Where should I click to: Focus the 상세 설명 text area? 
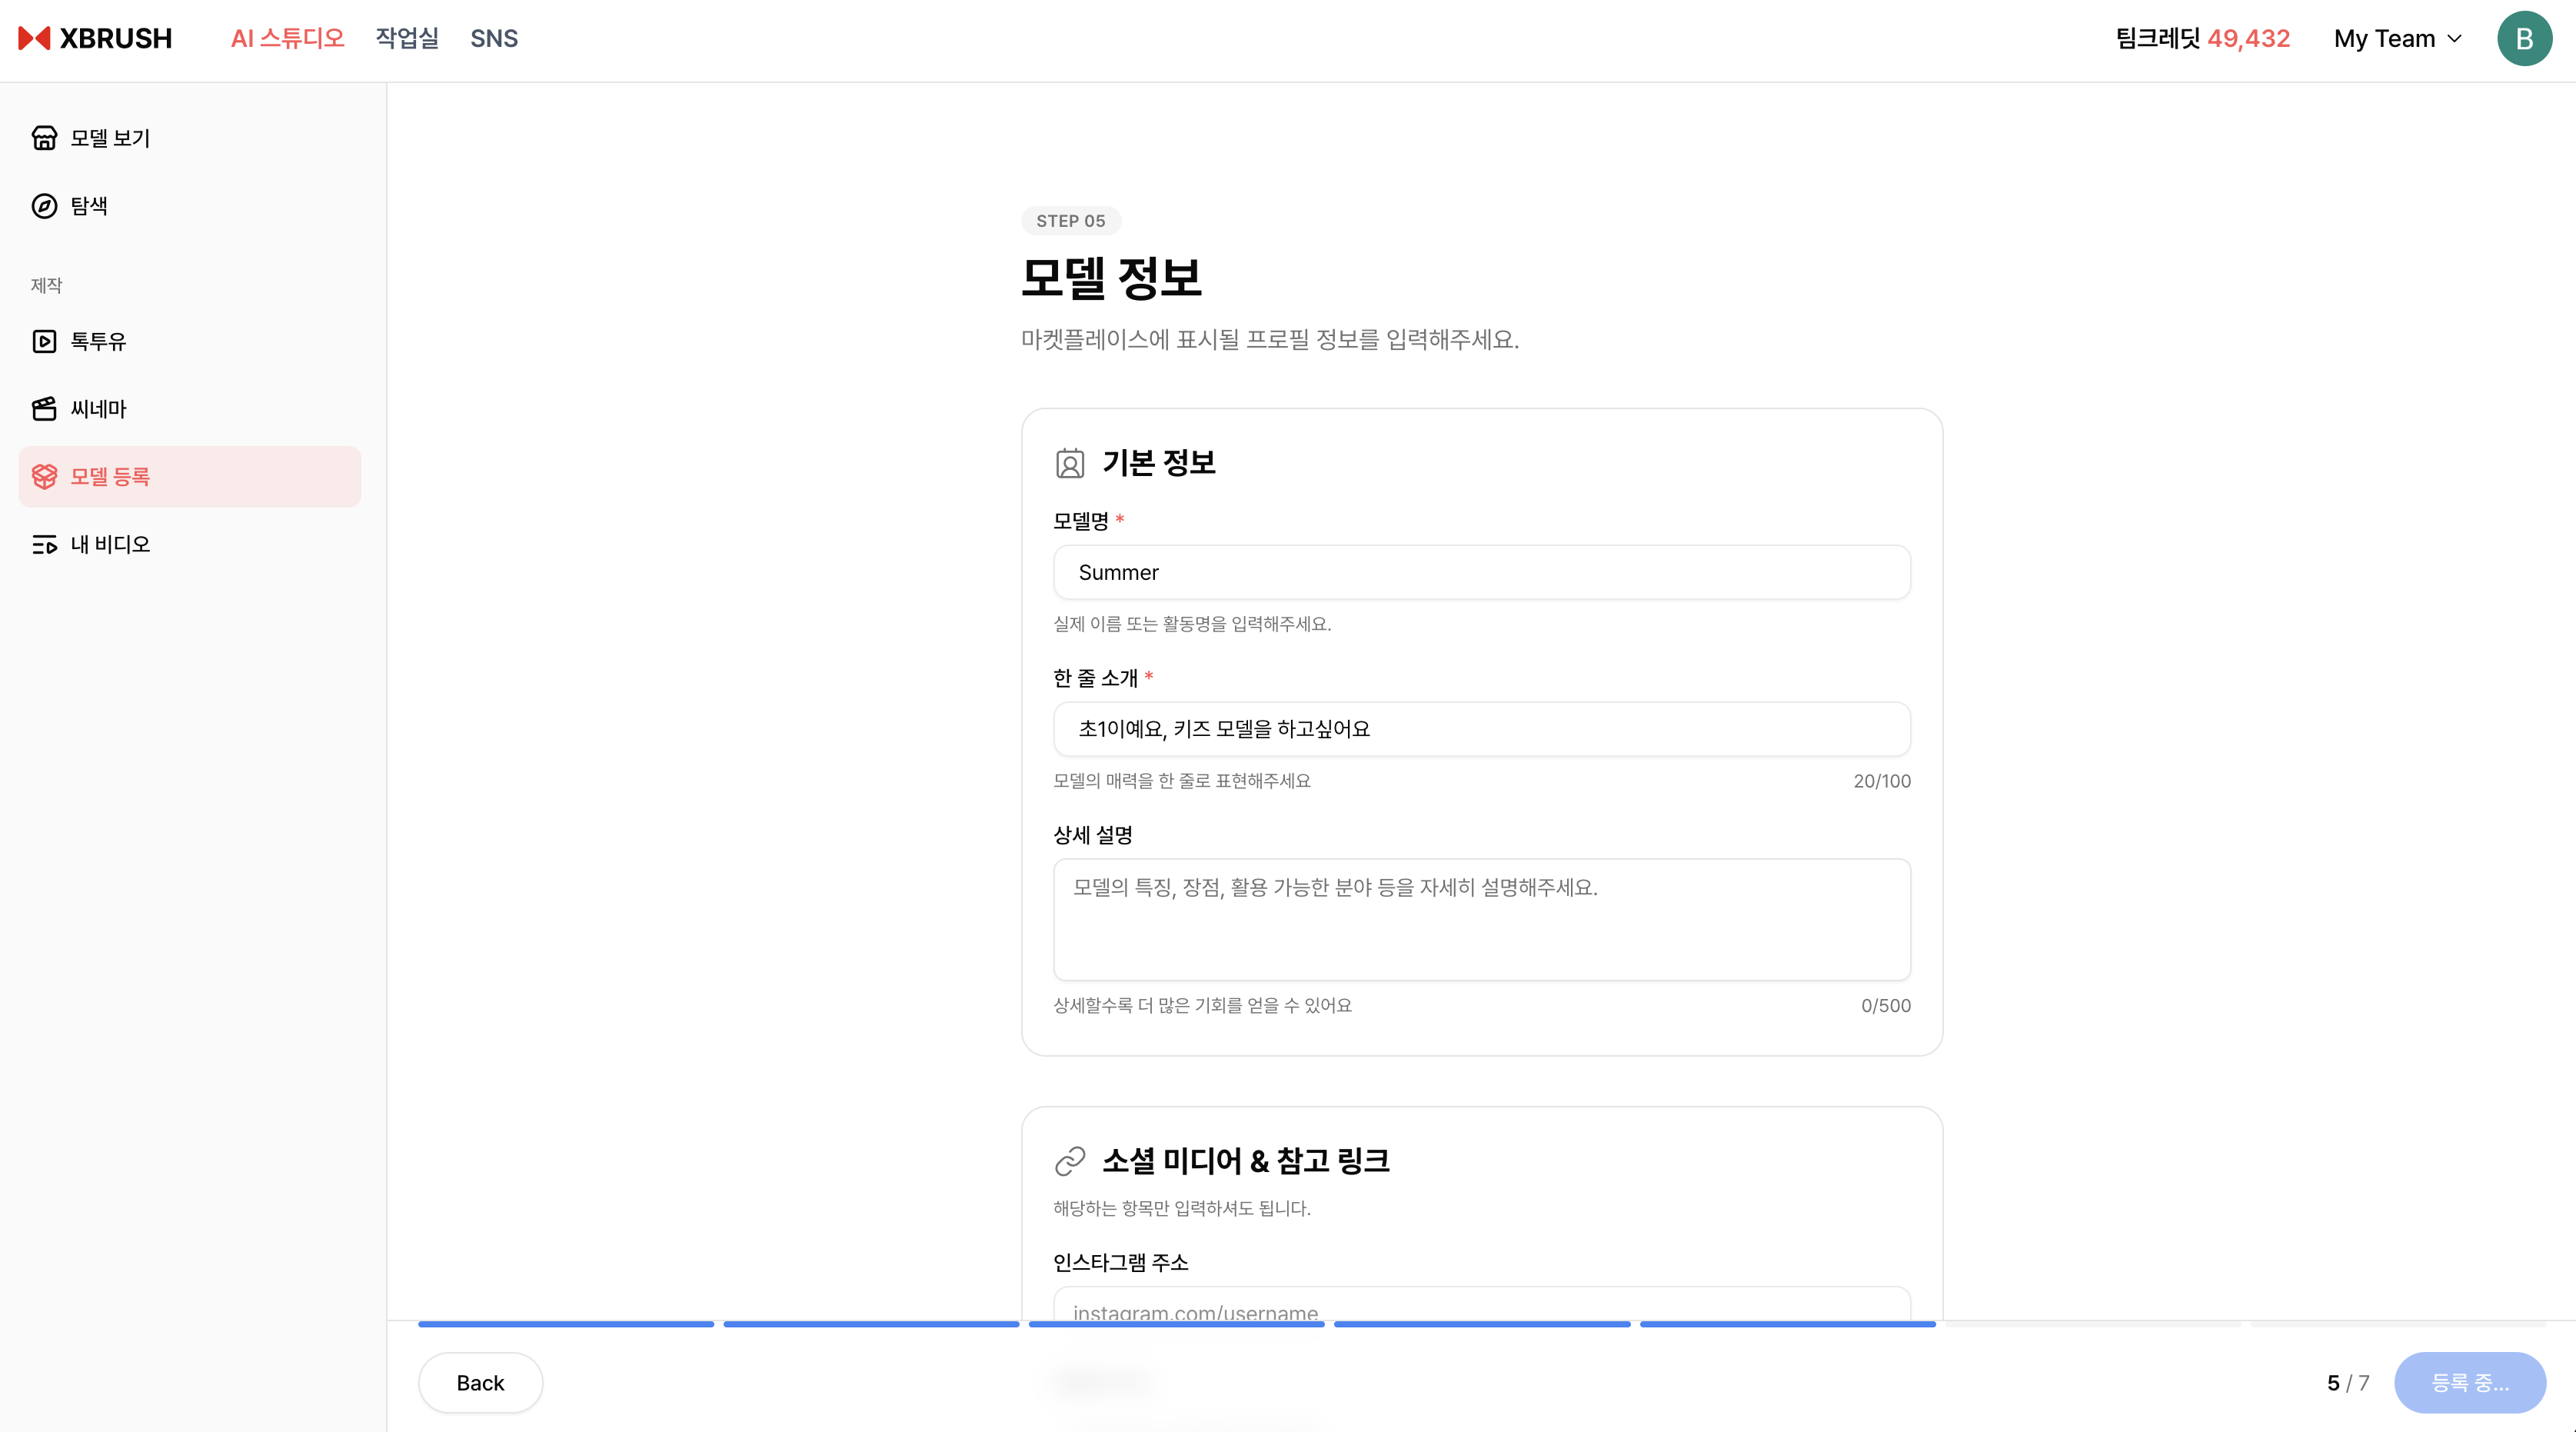click(x=1482, y=919)
